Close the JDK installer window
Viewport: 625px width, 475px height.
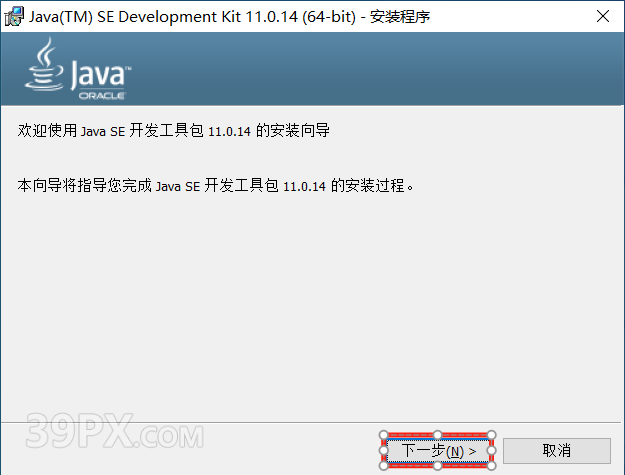[x=603, y=16]
